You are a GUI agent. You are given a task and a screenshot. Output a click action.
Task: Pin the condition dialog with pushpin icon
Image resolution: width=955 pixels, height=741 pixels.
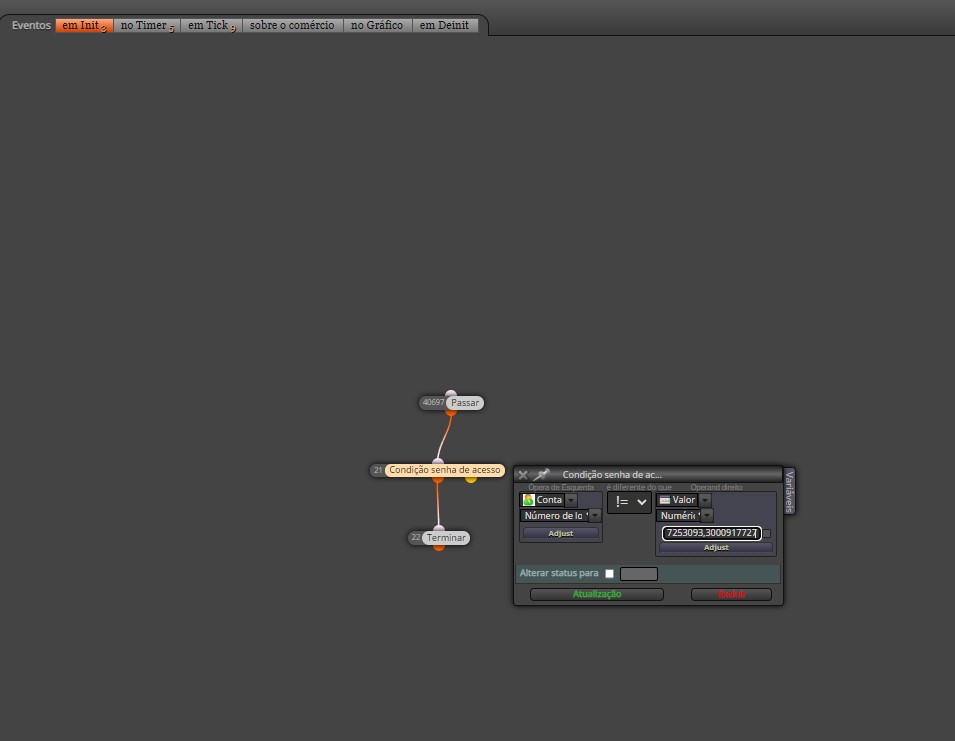[541, 474]
